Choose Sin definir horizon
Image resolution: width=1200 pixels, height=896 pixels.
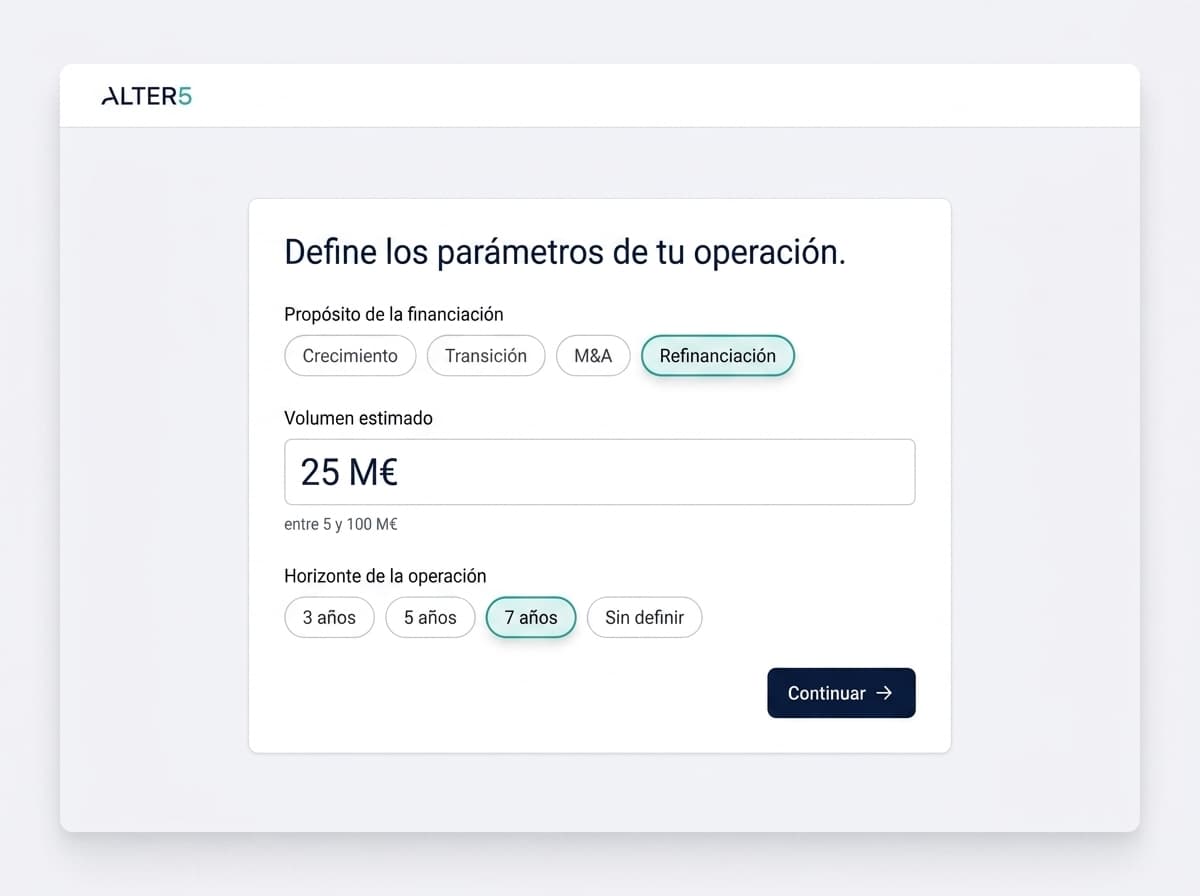(x=645, y=617)
